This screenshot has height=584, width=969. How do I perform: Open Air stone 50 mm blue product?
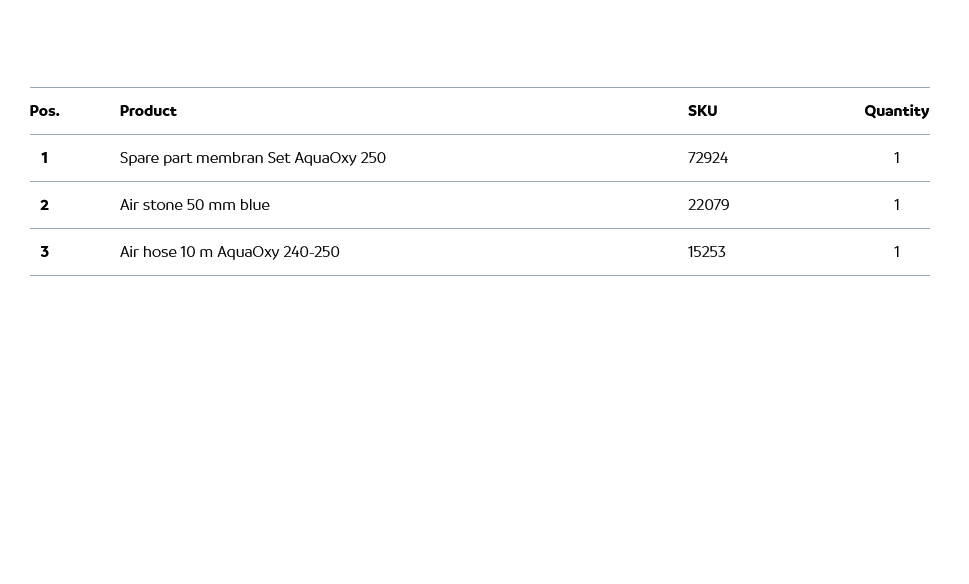pos(194,205)
